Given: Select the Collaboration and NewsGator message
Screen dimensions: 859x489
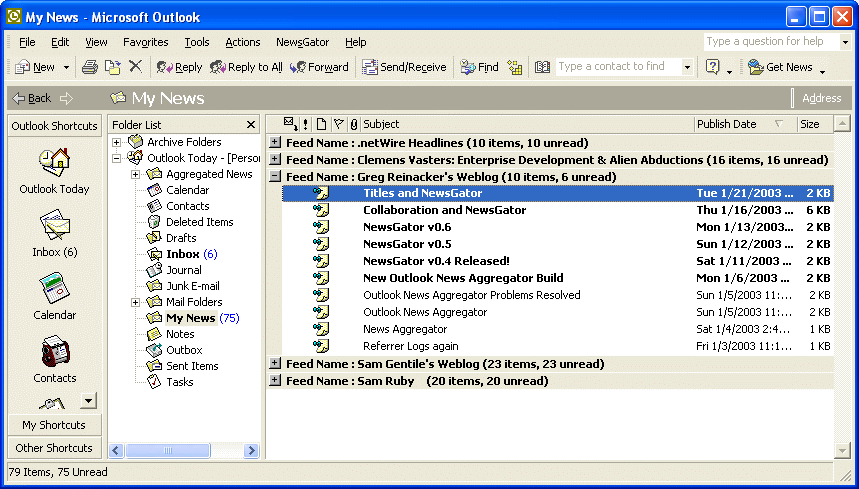Looking at the screenshot, I should (x=558, y=210).
